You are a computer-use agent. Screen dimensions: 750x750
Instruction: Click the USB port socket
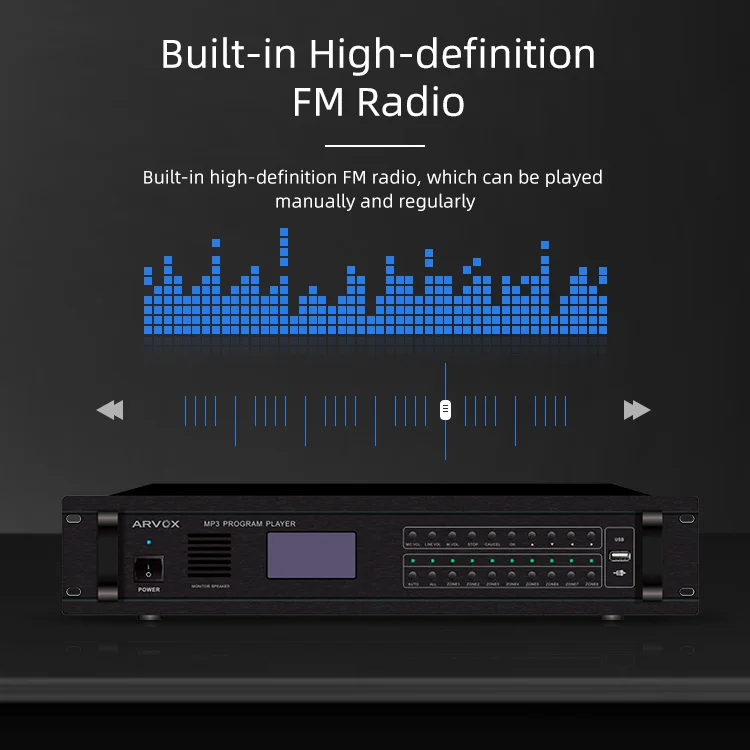(619, 556)
